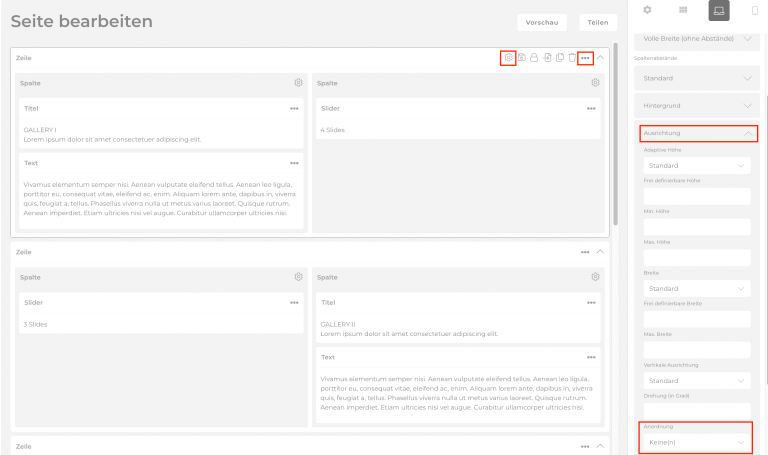This screenshot has height=455, width=768.
Task: Click the save icon in first Zeile toolbar
Action: (x=522, y=58)
